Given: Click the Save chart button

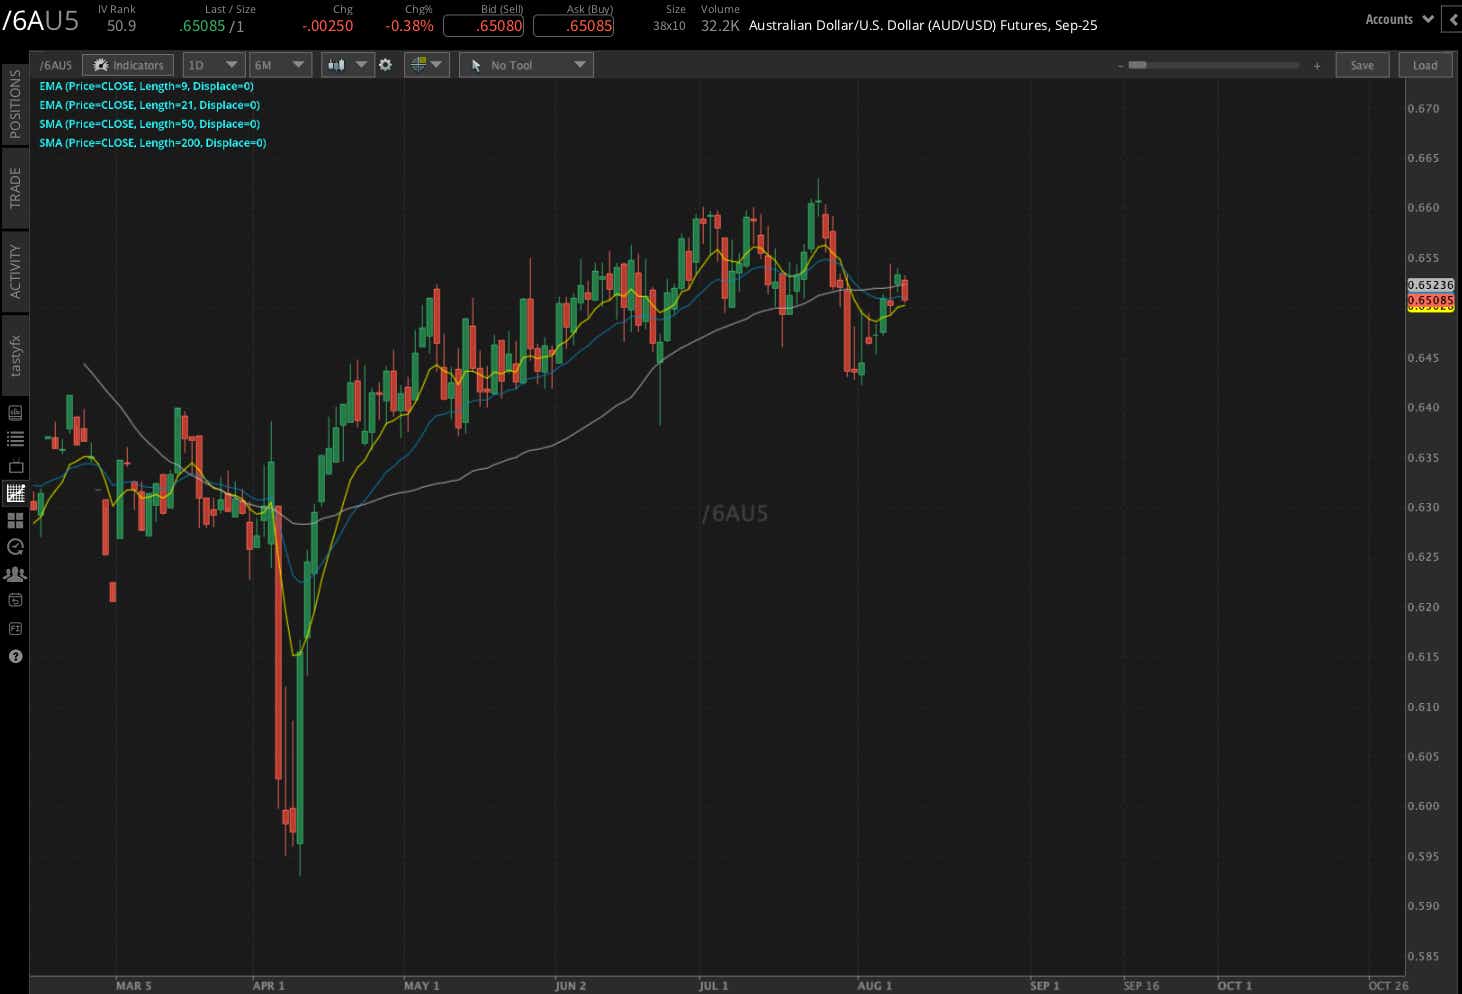Looking at the screenshot, I should click(1362, 64).
